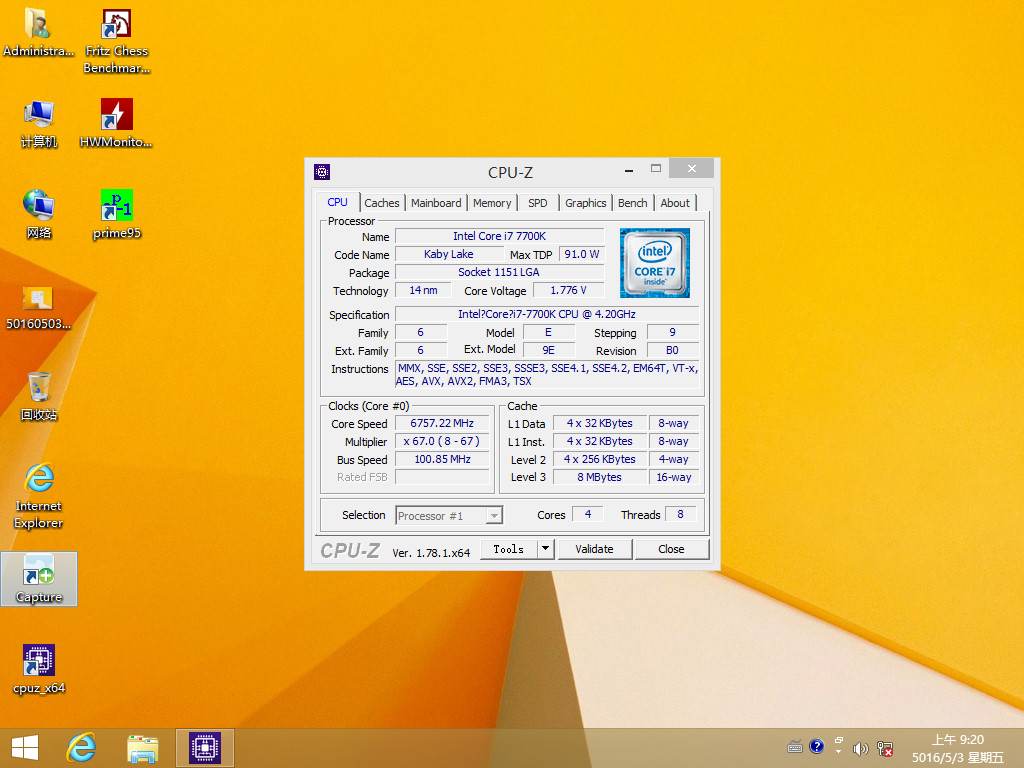Select the Capture desktop shortcut
This screenshot has height=768, width=1024.
pyautogui.click(x=39, y=579)
